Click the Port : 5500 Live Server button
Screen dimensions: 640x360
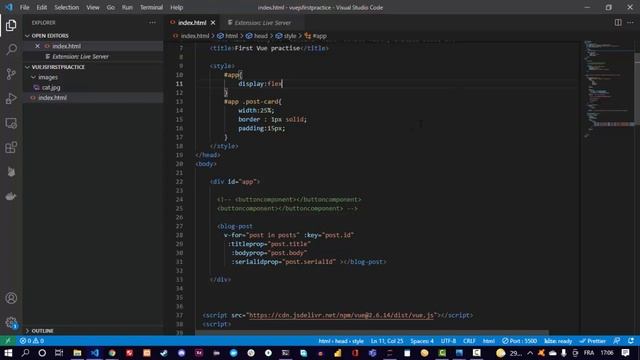pyautogui.click(x=519, y=341)
